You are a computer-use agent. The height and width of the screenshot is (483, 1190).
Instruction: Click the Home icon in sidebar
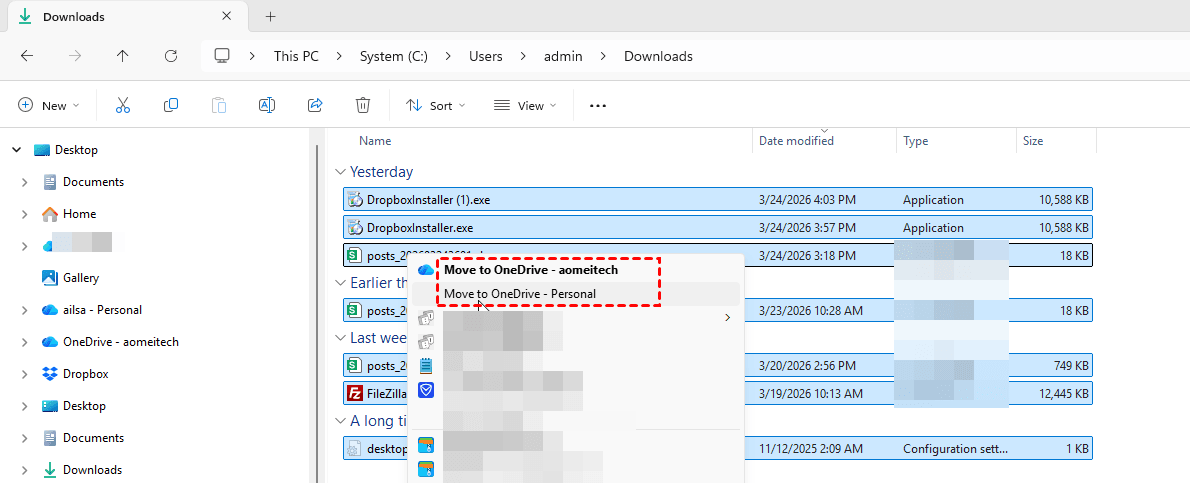point(50,214)
